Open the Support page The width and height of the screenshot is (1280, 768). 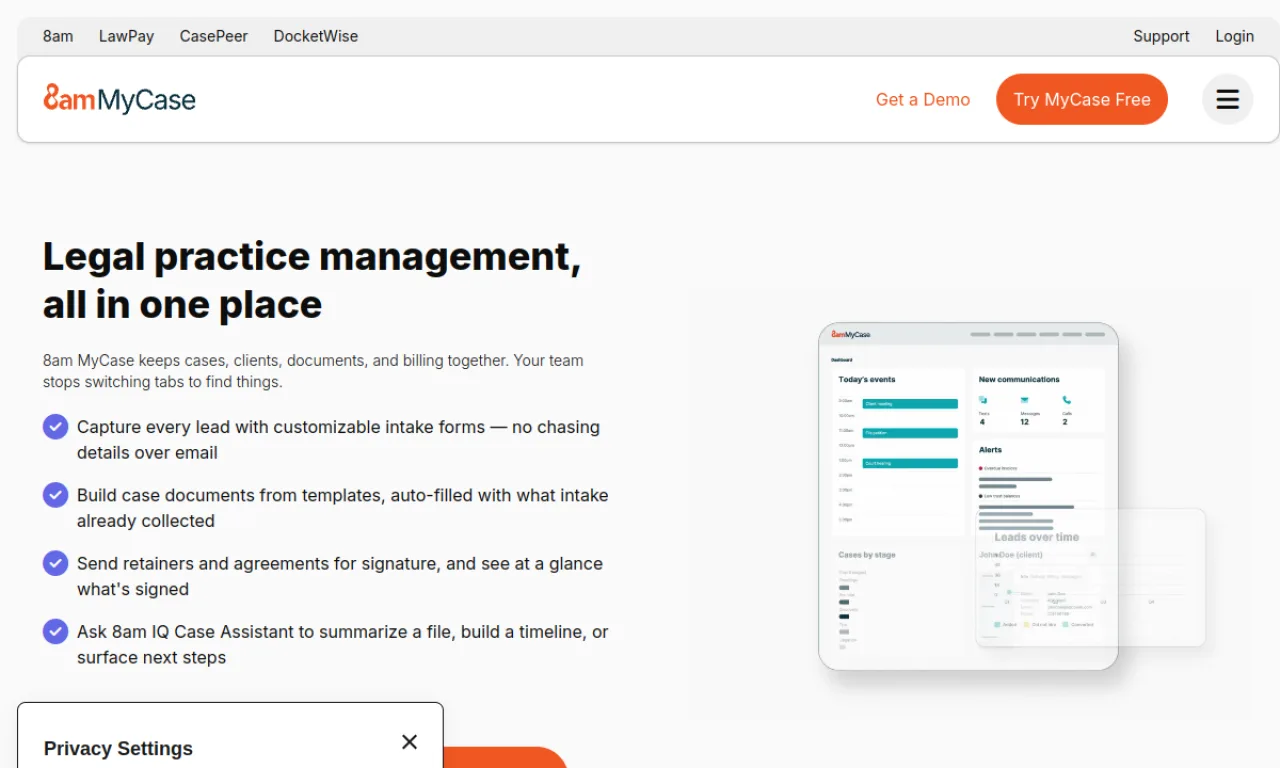click(1161, 36)
